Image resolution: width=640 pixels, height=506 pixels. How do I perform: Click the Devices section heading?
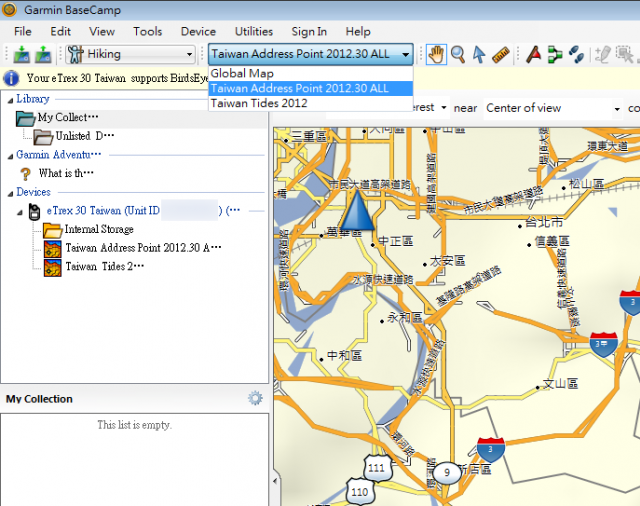(x=33, y=192)
